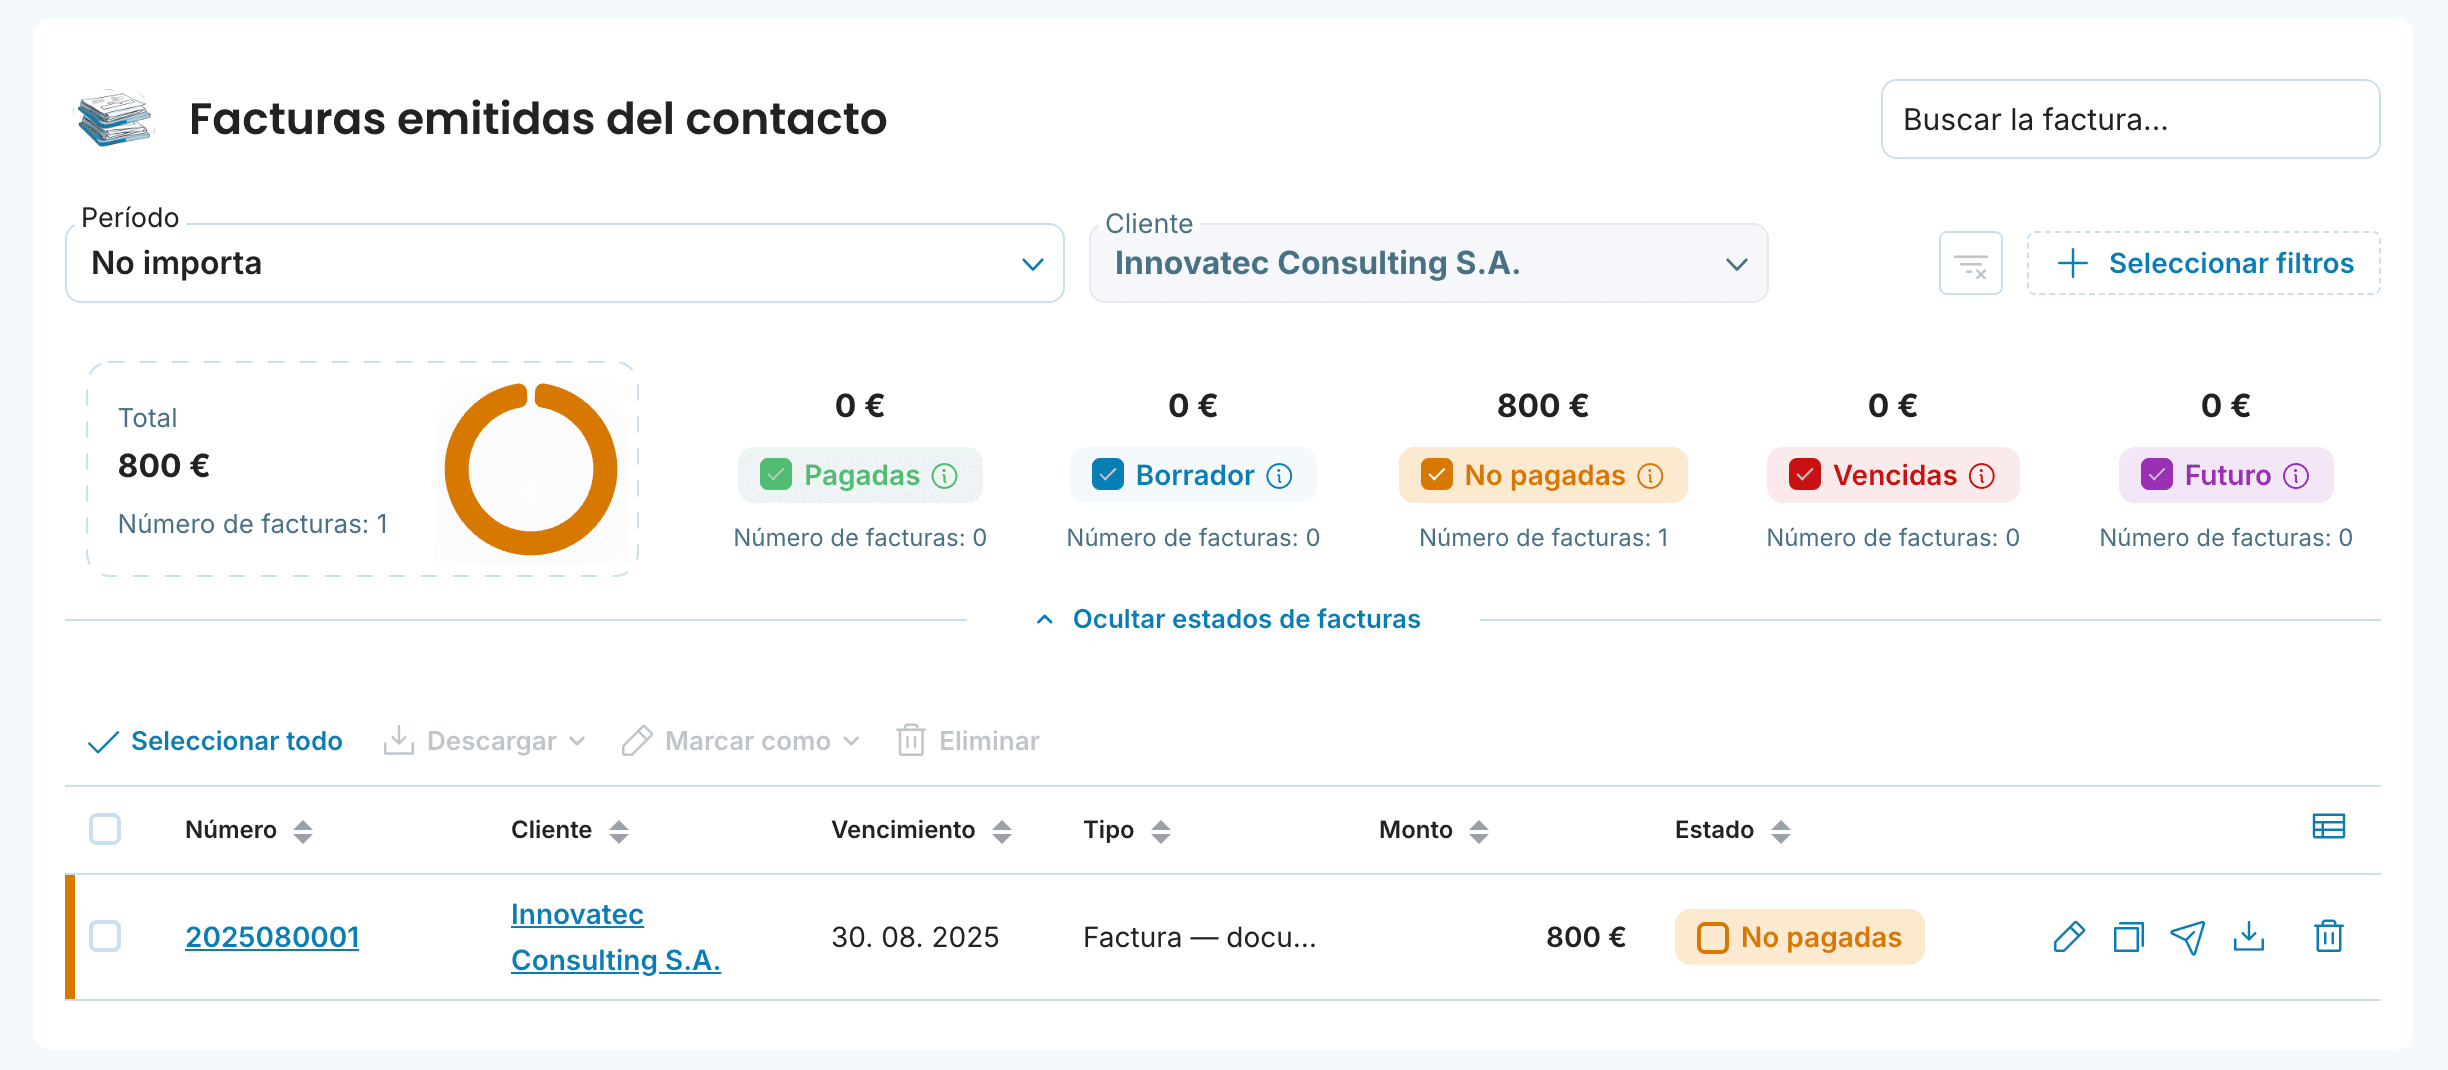
Task: Expand the Marcar como menu
Action: tap(740, 741)
